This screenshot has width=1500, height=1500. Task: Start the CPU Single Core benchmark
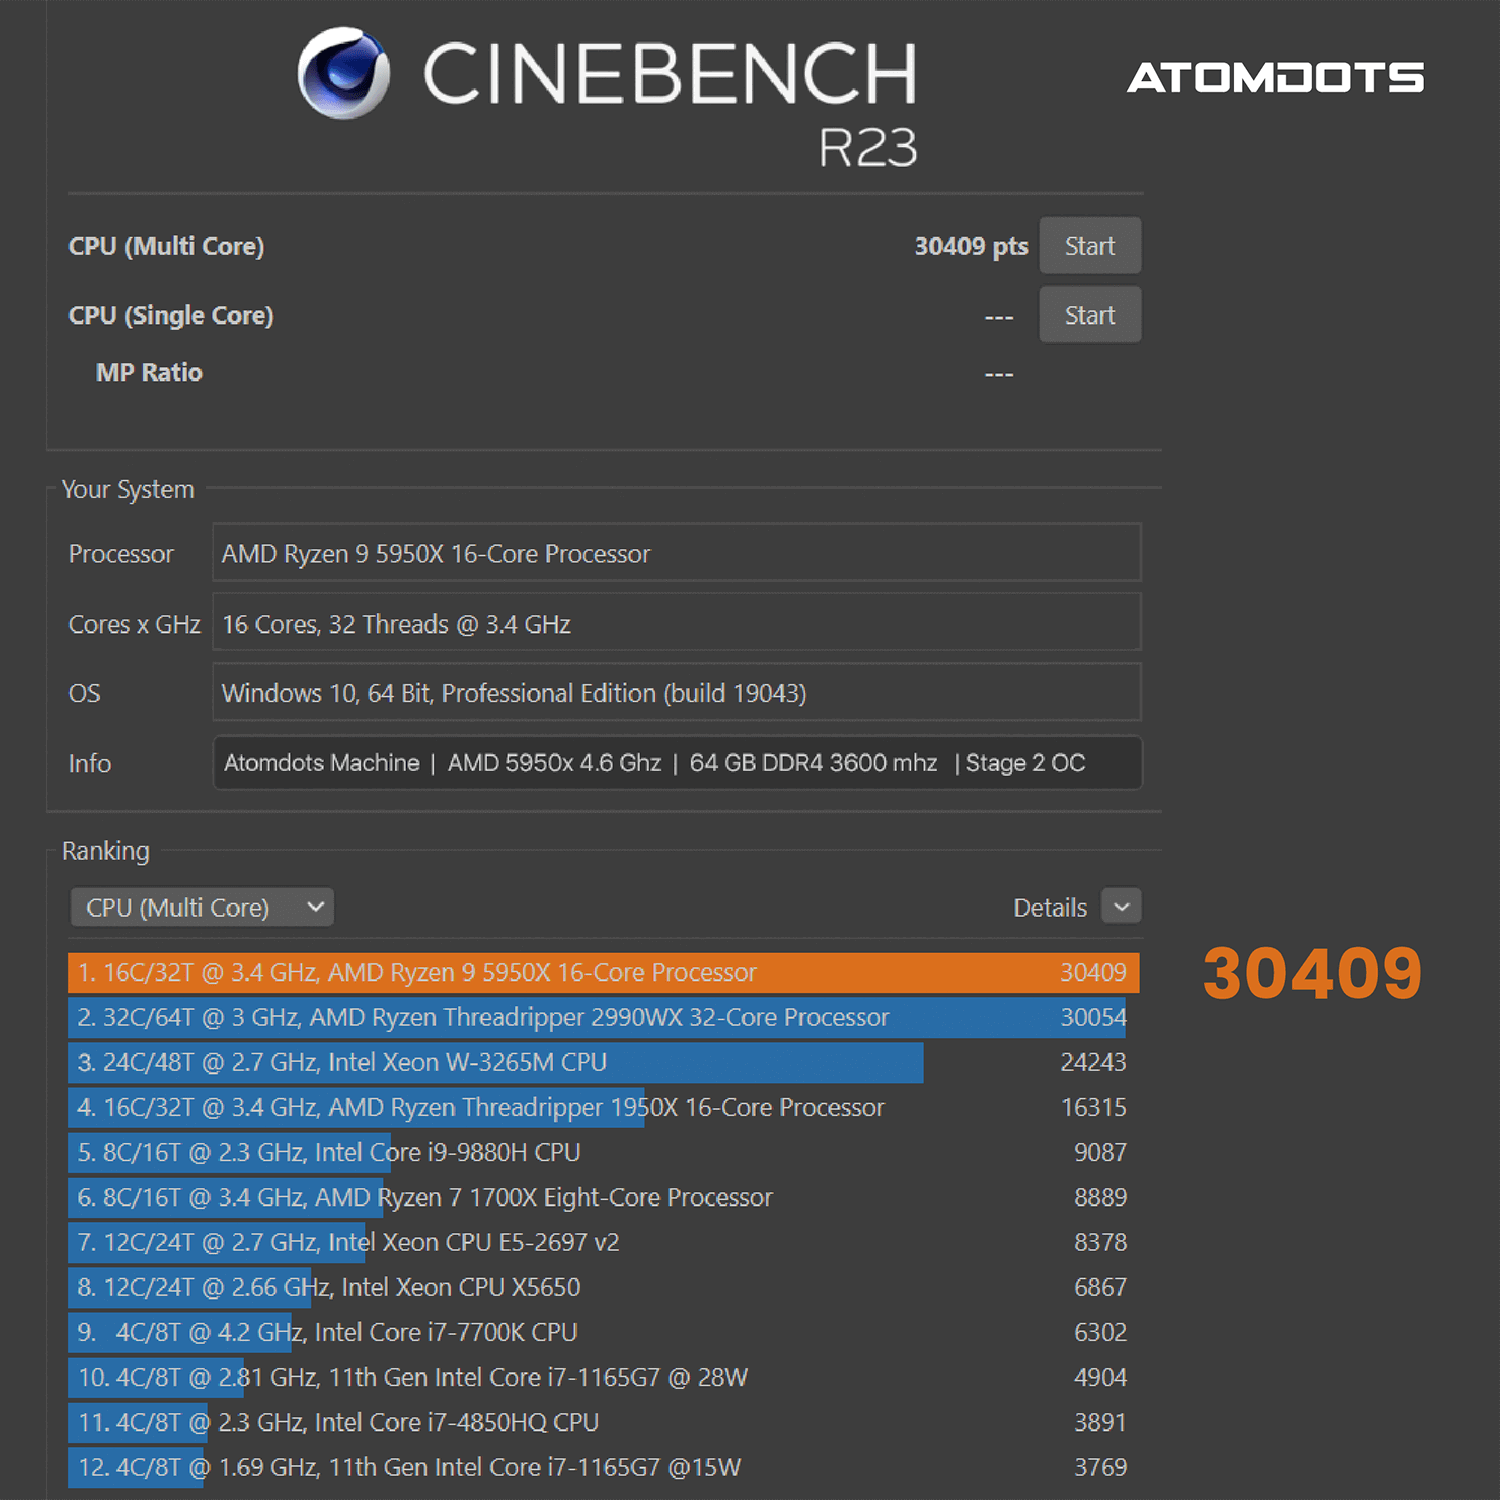pyautogui.click(x=1089, y=315)
